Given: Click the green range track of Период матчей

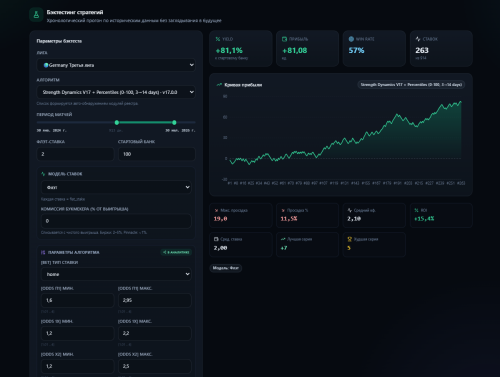Looking at the screenshot, I should click(145, 123).
